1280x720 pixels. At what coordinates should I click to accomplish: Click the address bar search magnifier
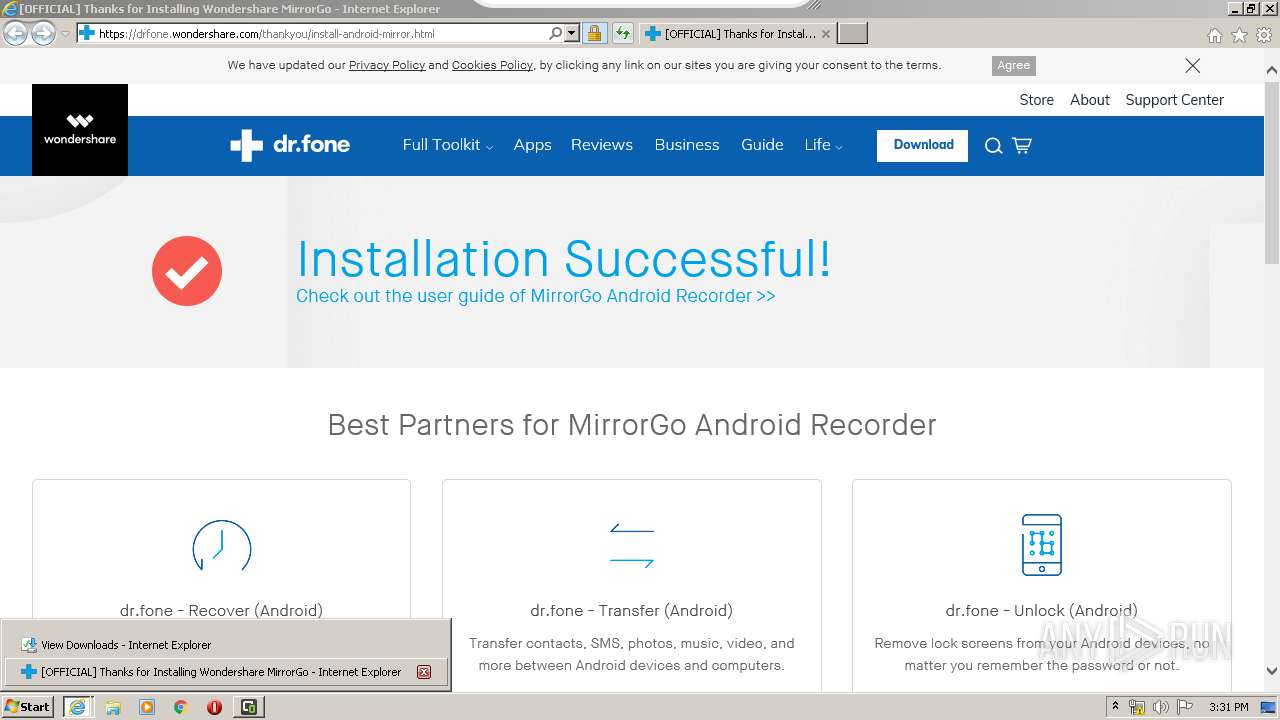555,34
